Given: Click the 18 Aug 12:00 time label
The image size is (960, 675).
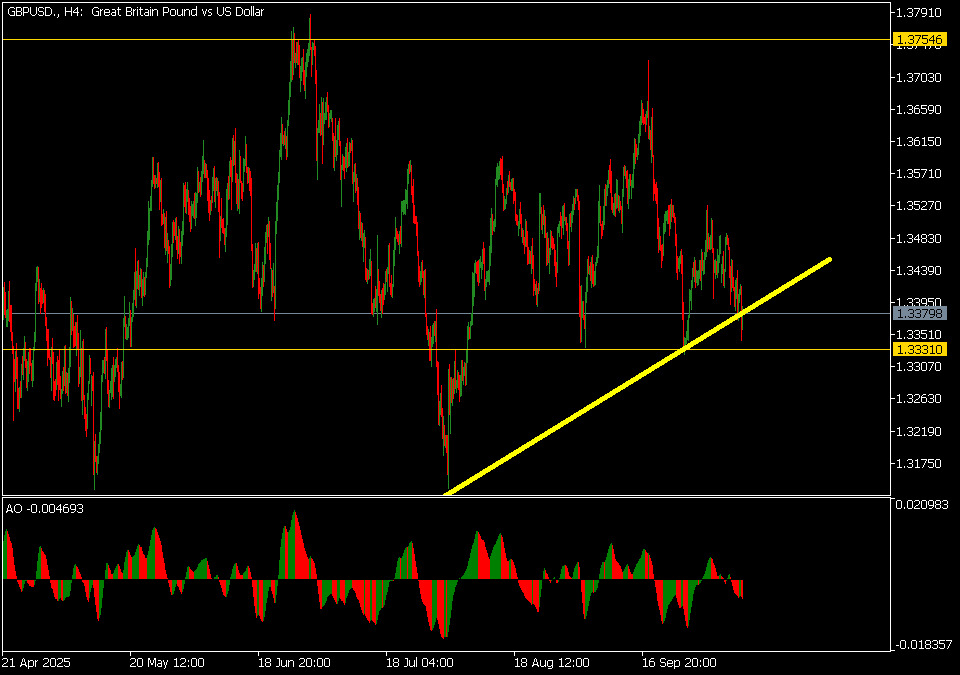Looking at the screenshot, I should (x=551, y=663).
